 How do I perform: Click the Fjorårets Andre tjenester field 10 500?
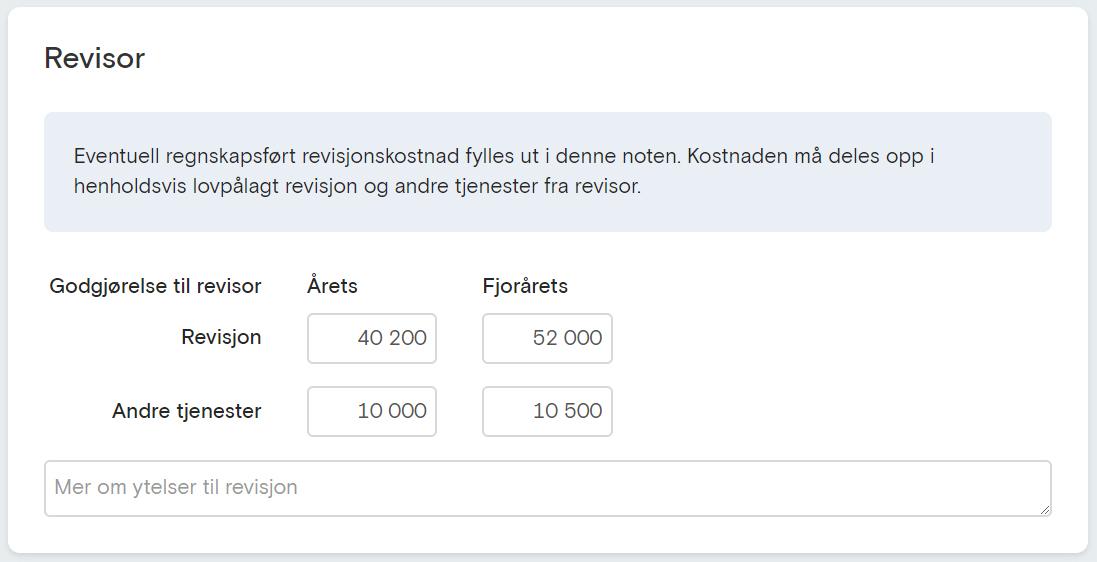[x=547, y=412]
